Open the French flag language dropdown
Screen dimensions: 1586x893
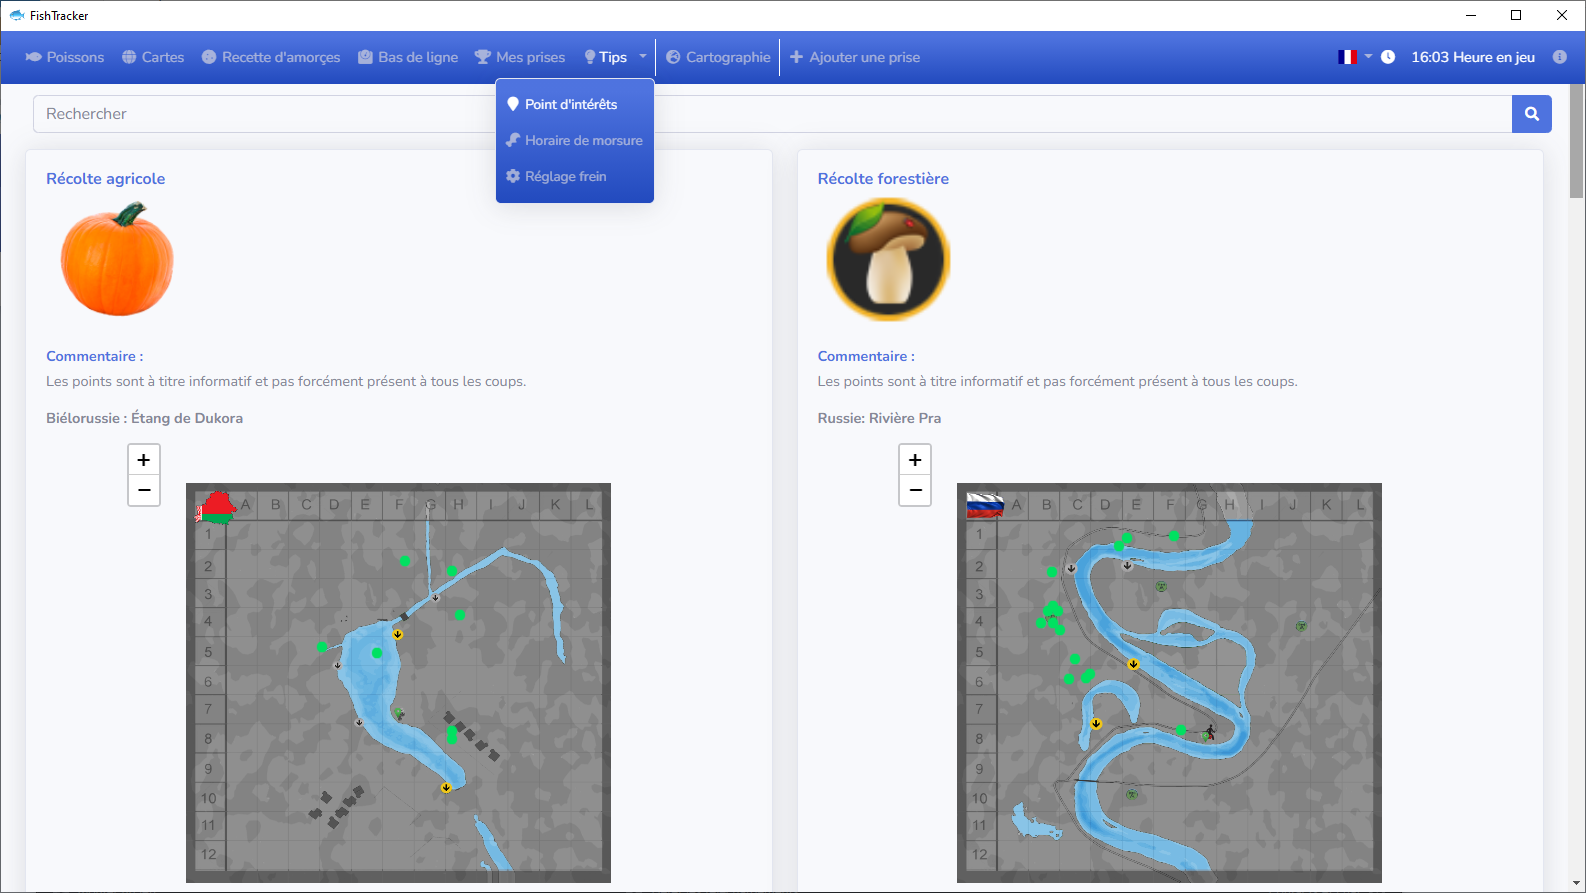click(1355, 57)
